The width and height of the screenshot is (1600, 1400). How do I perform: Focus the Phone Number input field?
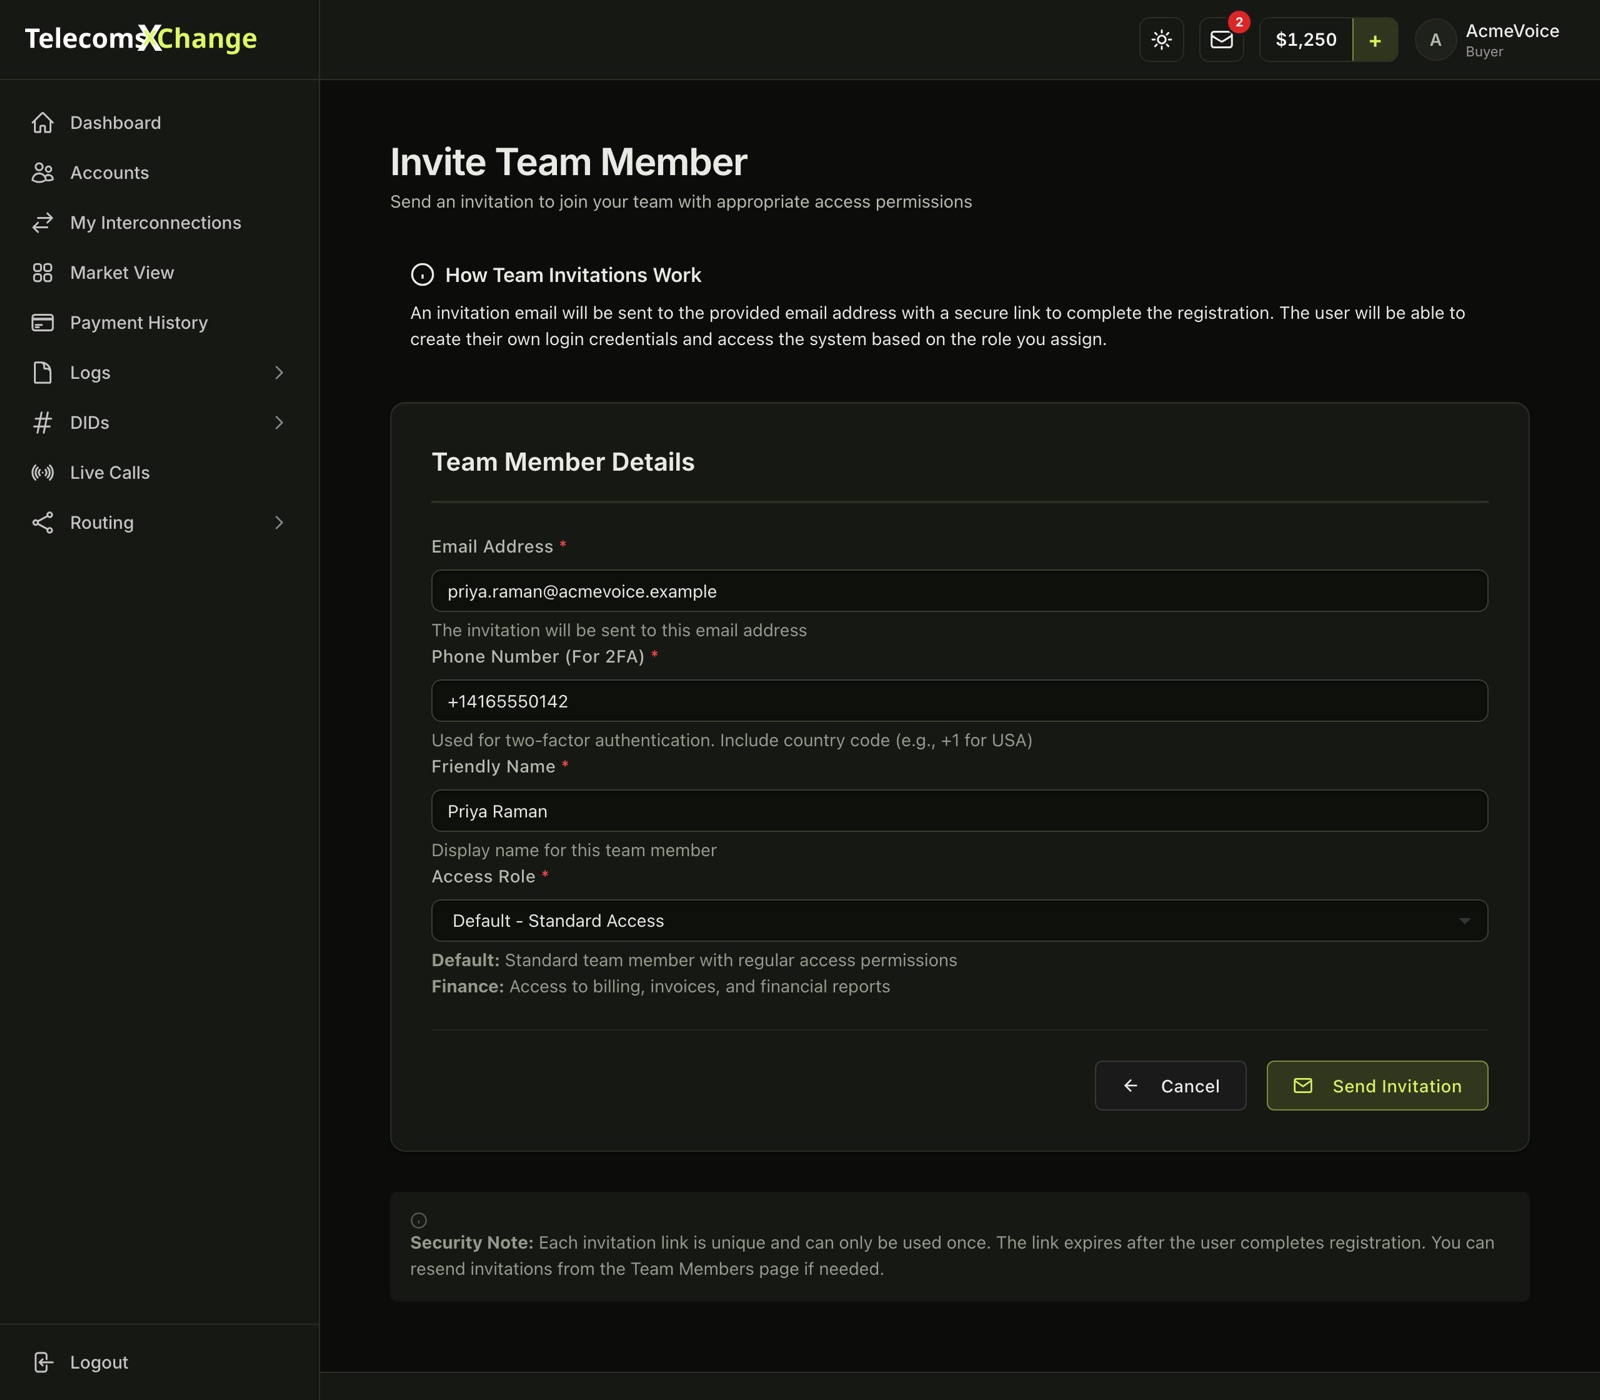click(x=959, y=701)
